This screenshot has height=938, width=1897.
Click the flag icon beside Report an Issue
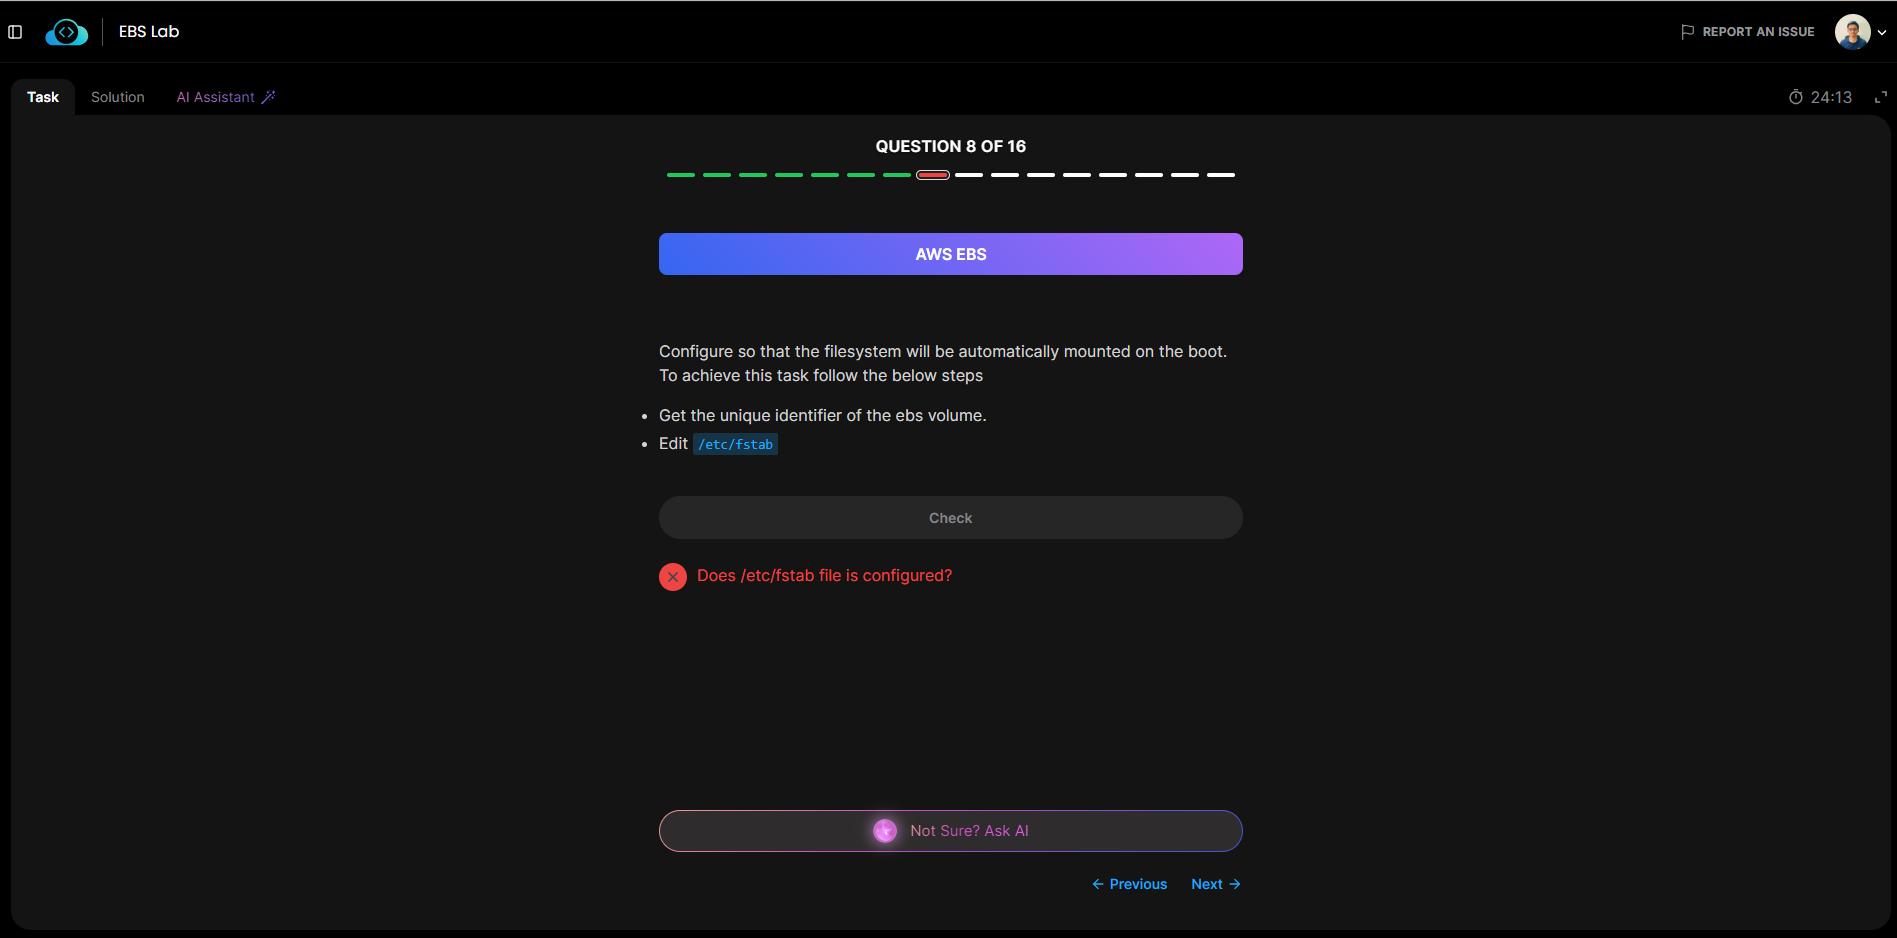[1688, 32]
